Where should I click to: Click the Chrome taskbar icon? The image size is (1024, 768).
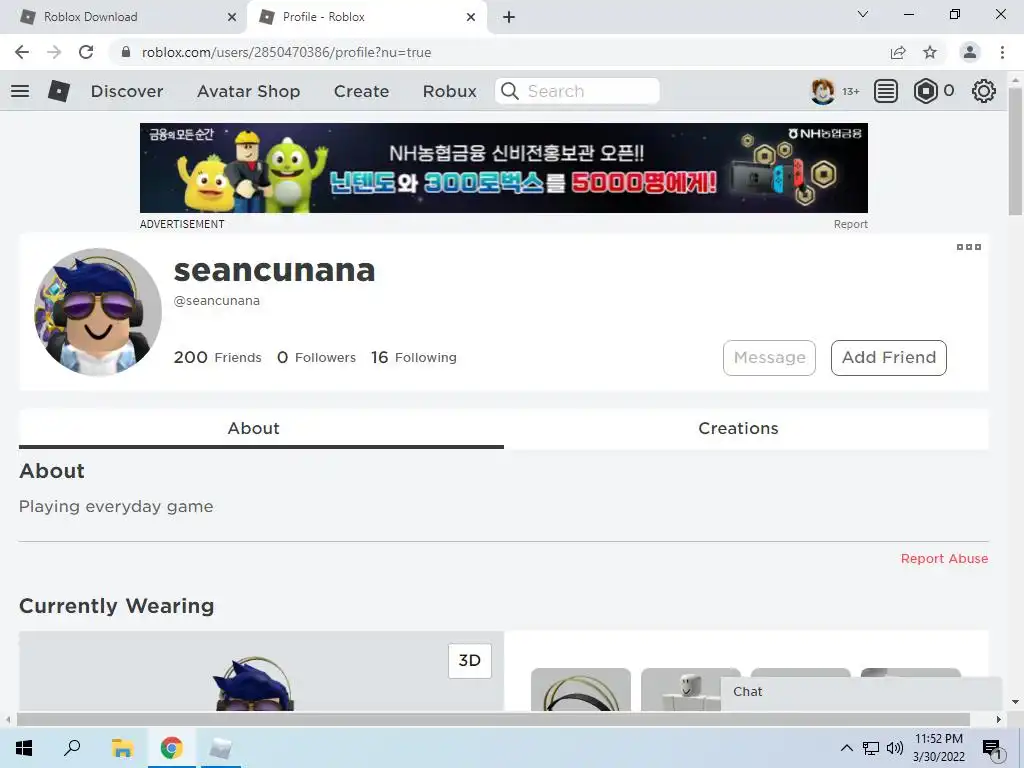pos(172,748)
